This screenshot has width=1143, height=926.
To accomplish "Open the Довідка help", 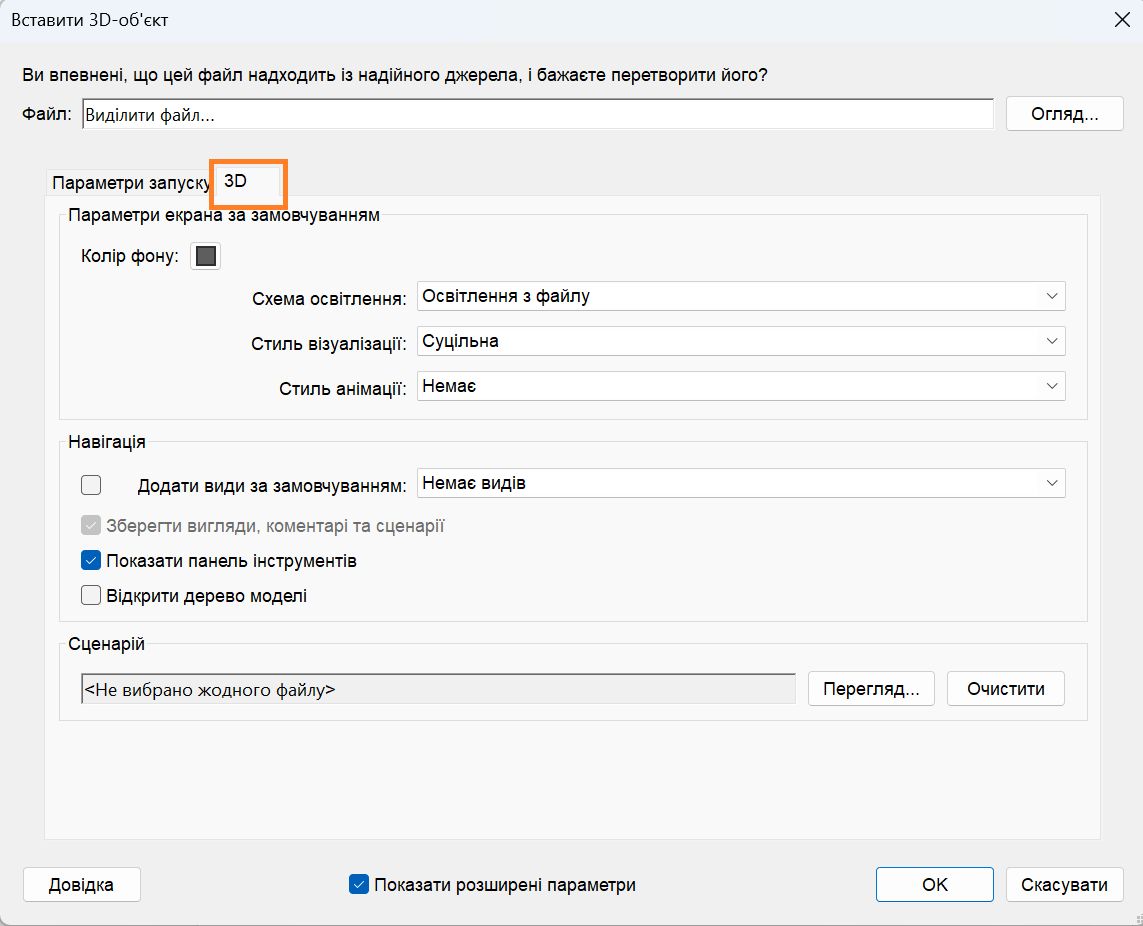I will pos(81,884).
